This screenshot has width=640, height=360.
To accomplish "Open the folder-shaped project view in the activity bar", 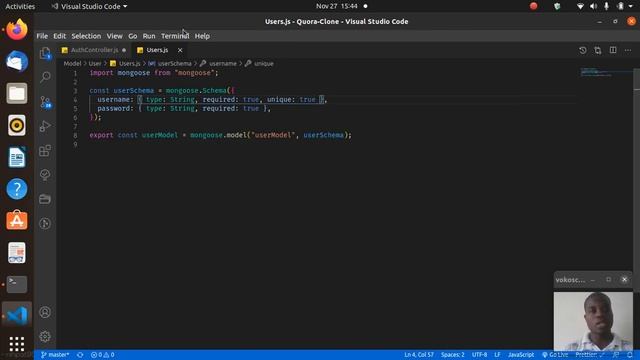I will click(x=45, y=199).
